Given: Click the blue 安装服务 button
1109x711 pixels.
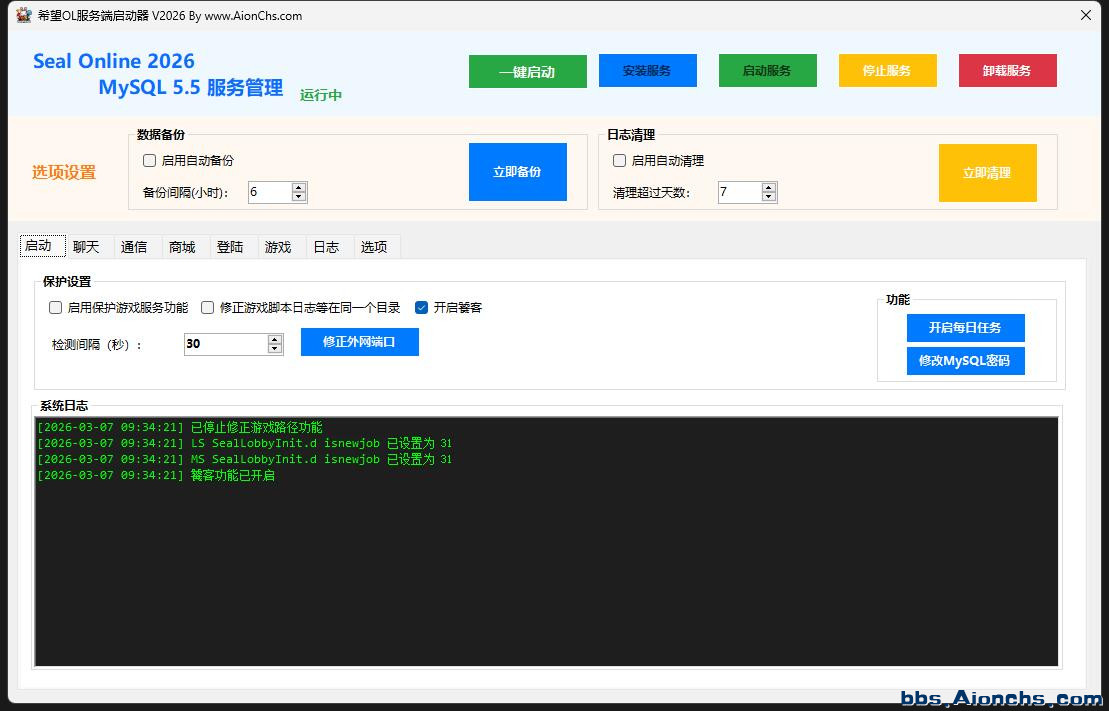Looking at the screenshot, I should (x=647, y=71).
